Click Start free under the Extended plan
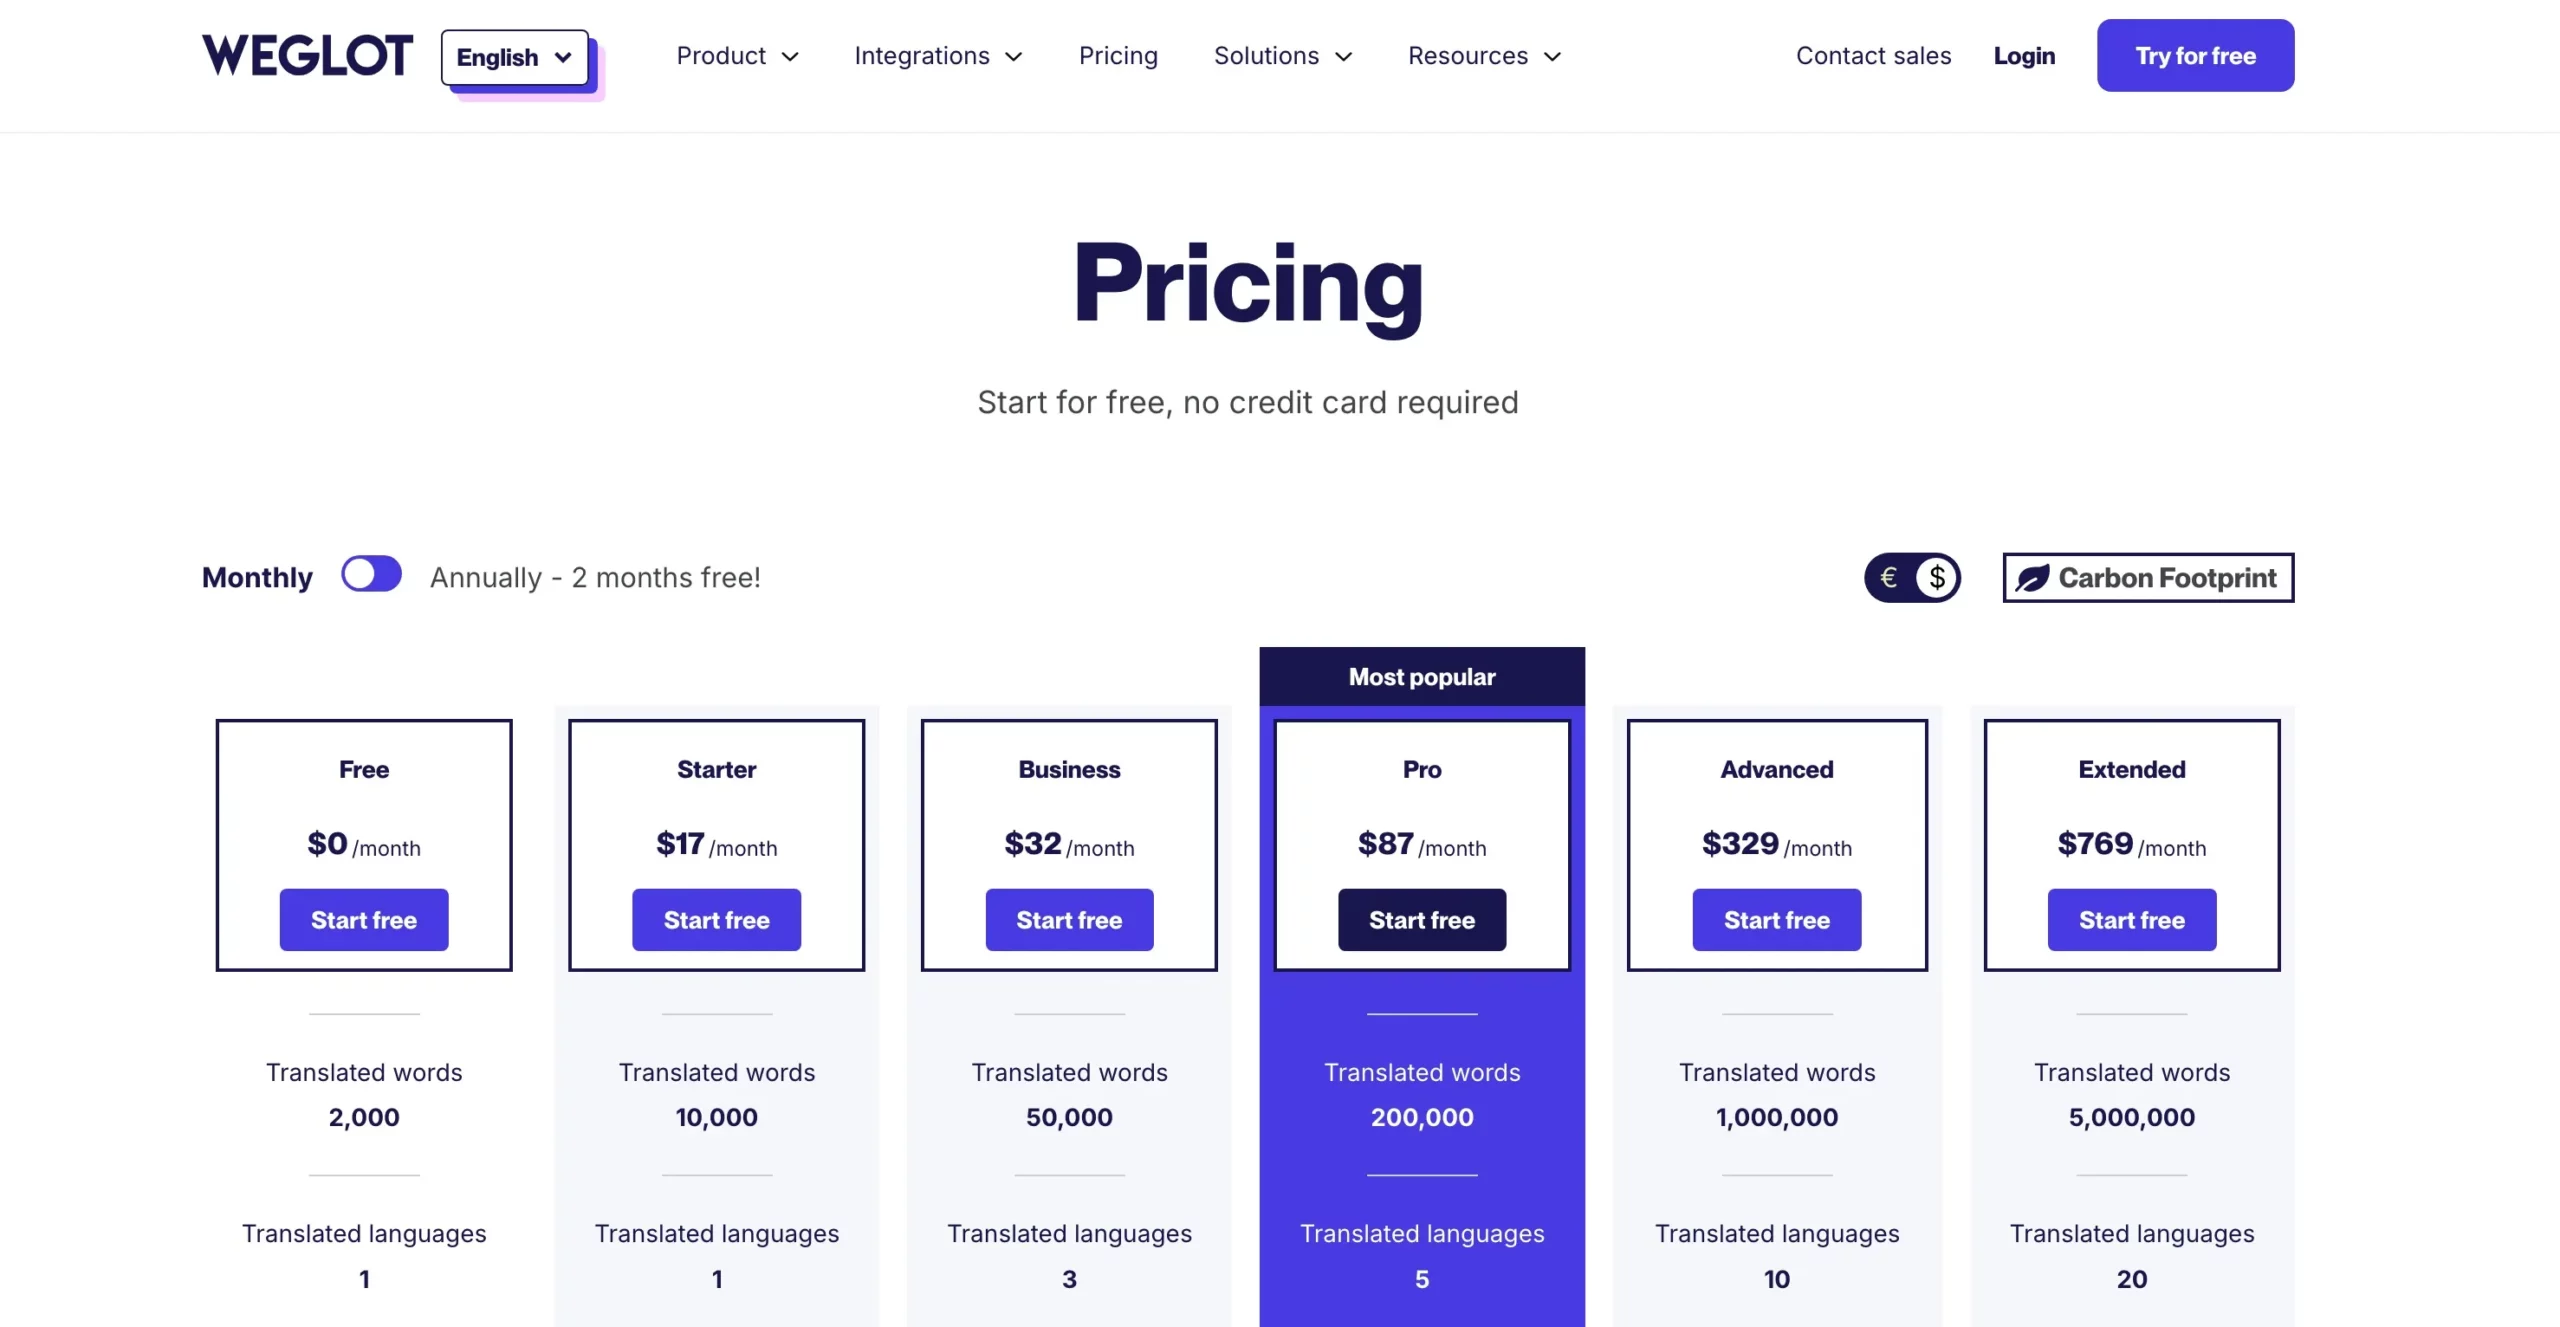The image size is (2560, 1327). [2131, 920]
